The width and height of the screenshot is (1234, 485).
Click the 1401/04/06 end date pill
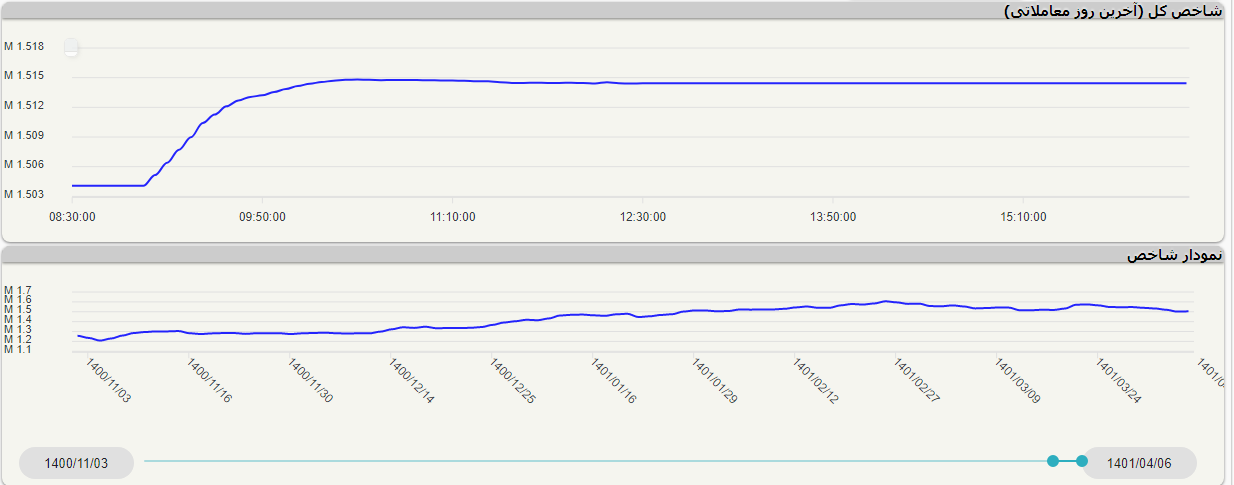1139,463
